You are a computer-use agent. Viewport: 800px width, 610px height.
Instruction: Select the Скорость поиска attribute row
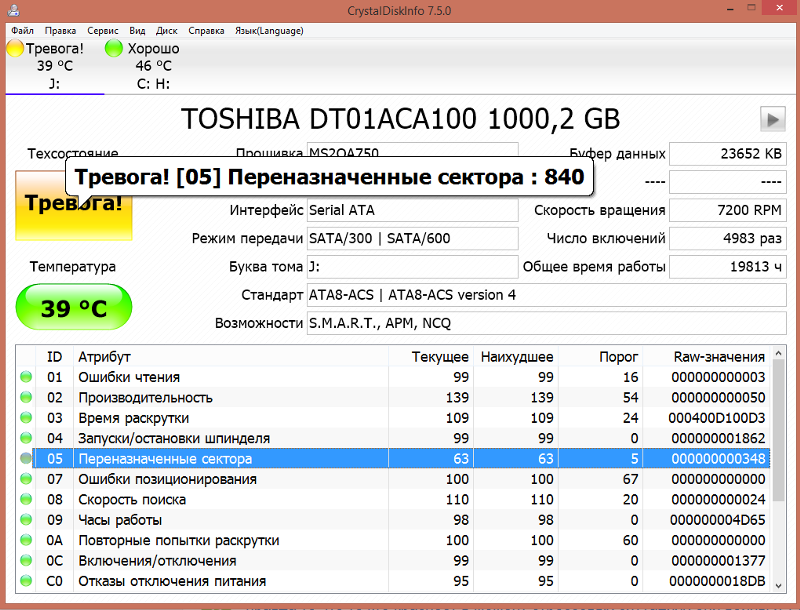(394, 499)
